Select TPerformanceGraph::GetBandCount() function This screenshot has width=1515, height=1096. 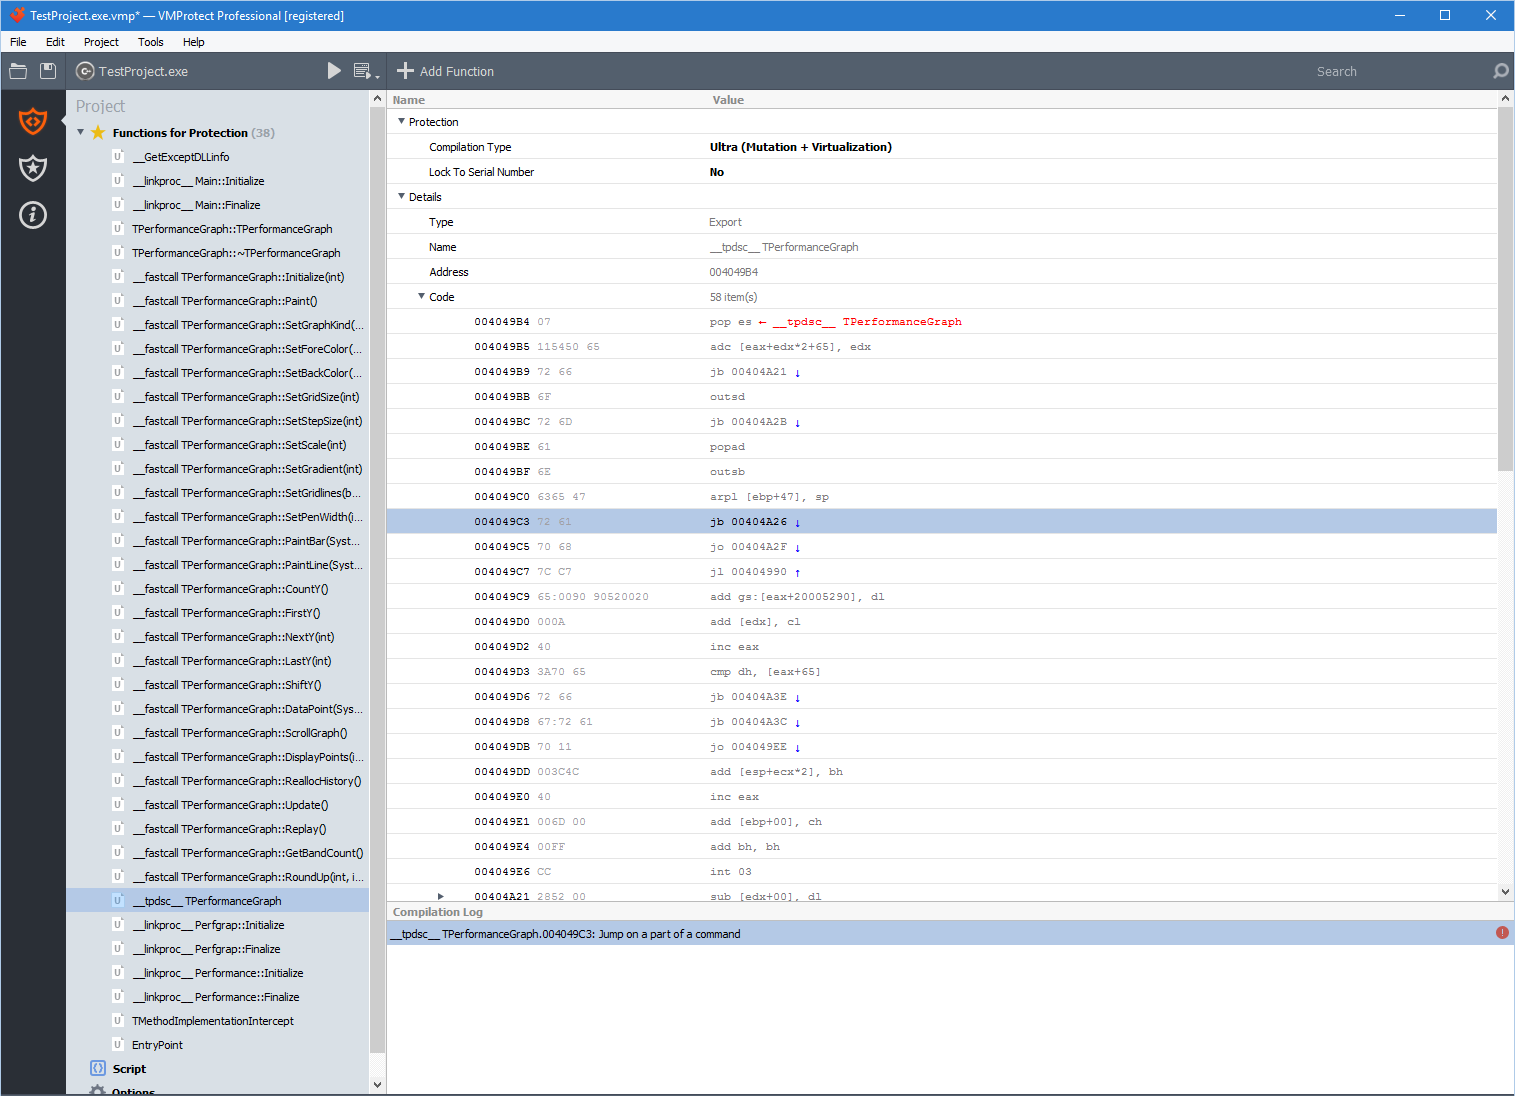coord(247,853)
